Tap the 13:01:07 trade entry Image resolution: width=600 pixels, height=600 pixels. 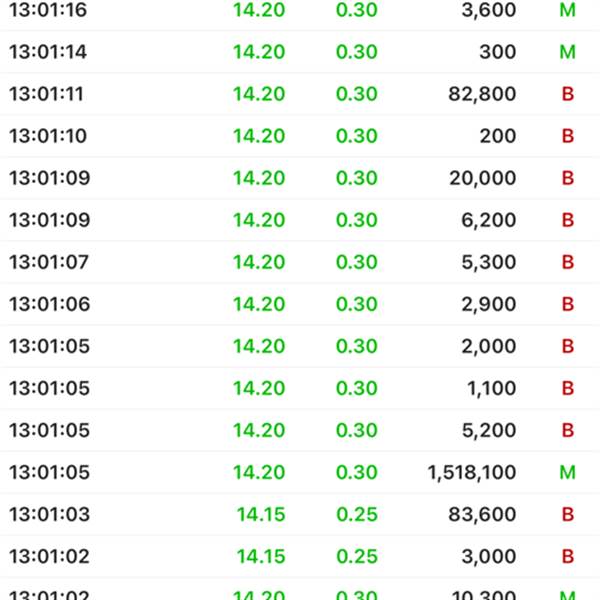300,262
